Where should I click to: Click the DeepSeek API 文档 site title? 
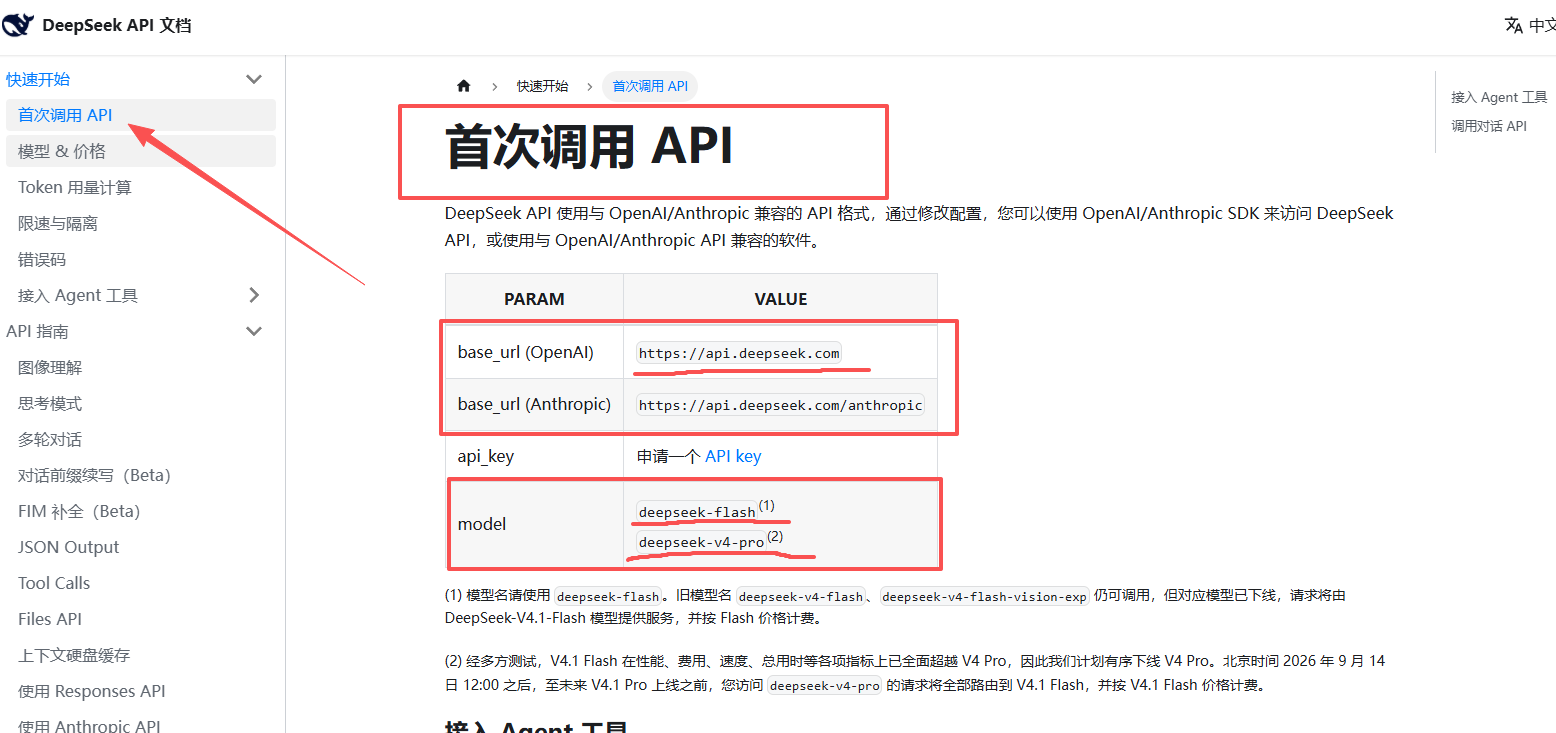tap(116, 25)
